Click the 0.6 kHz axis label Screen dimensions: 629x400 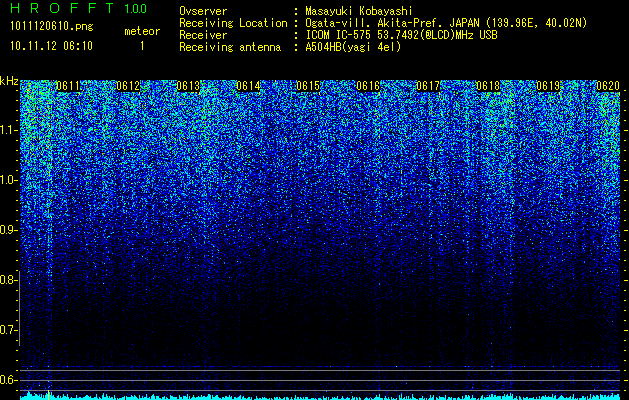click(x=8, y=380)
